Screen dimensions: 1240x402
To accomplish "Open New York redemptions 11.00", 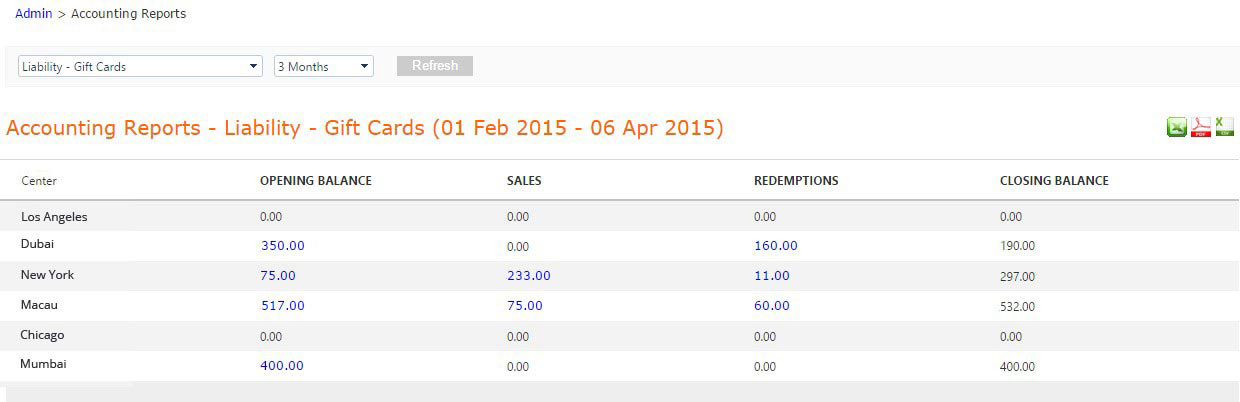I will point(771,275).
